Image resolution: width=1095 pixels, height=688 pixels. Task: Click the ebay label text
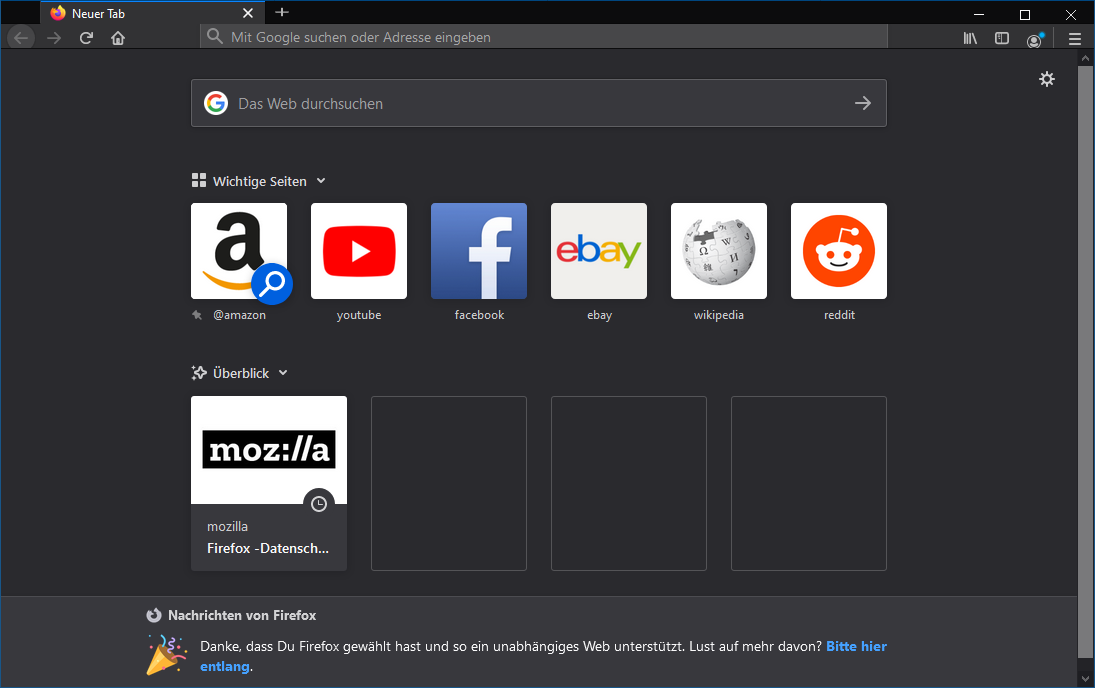tap(599, 315)
